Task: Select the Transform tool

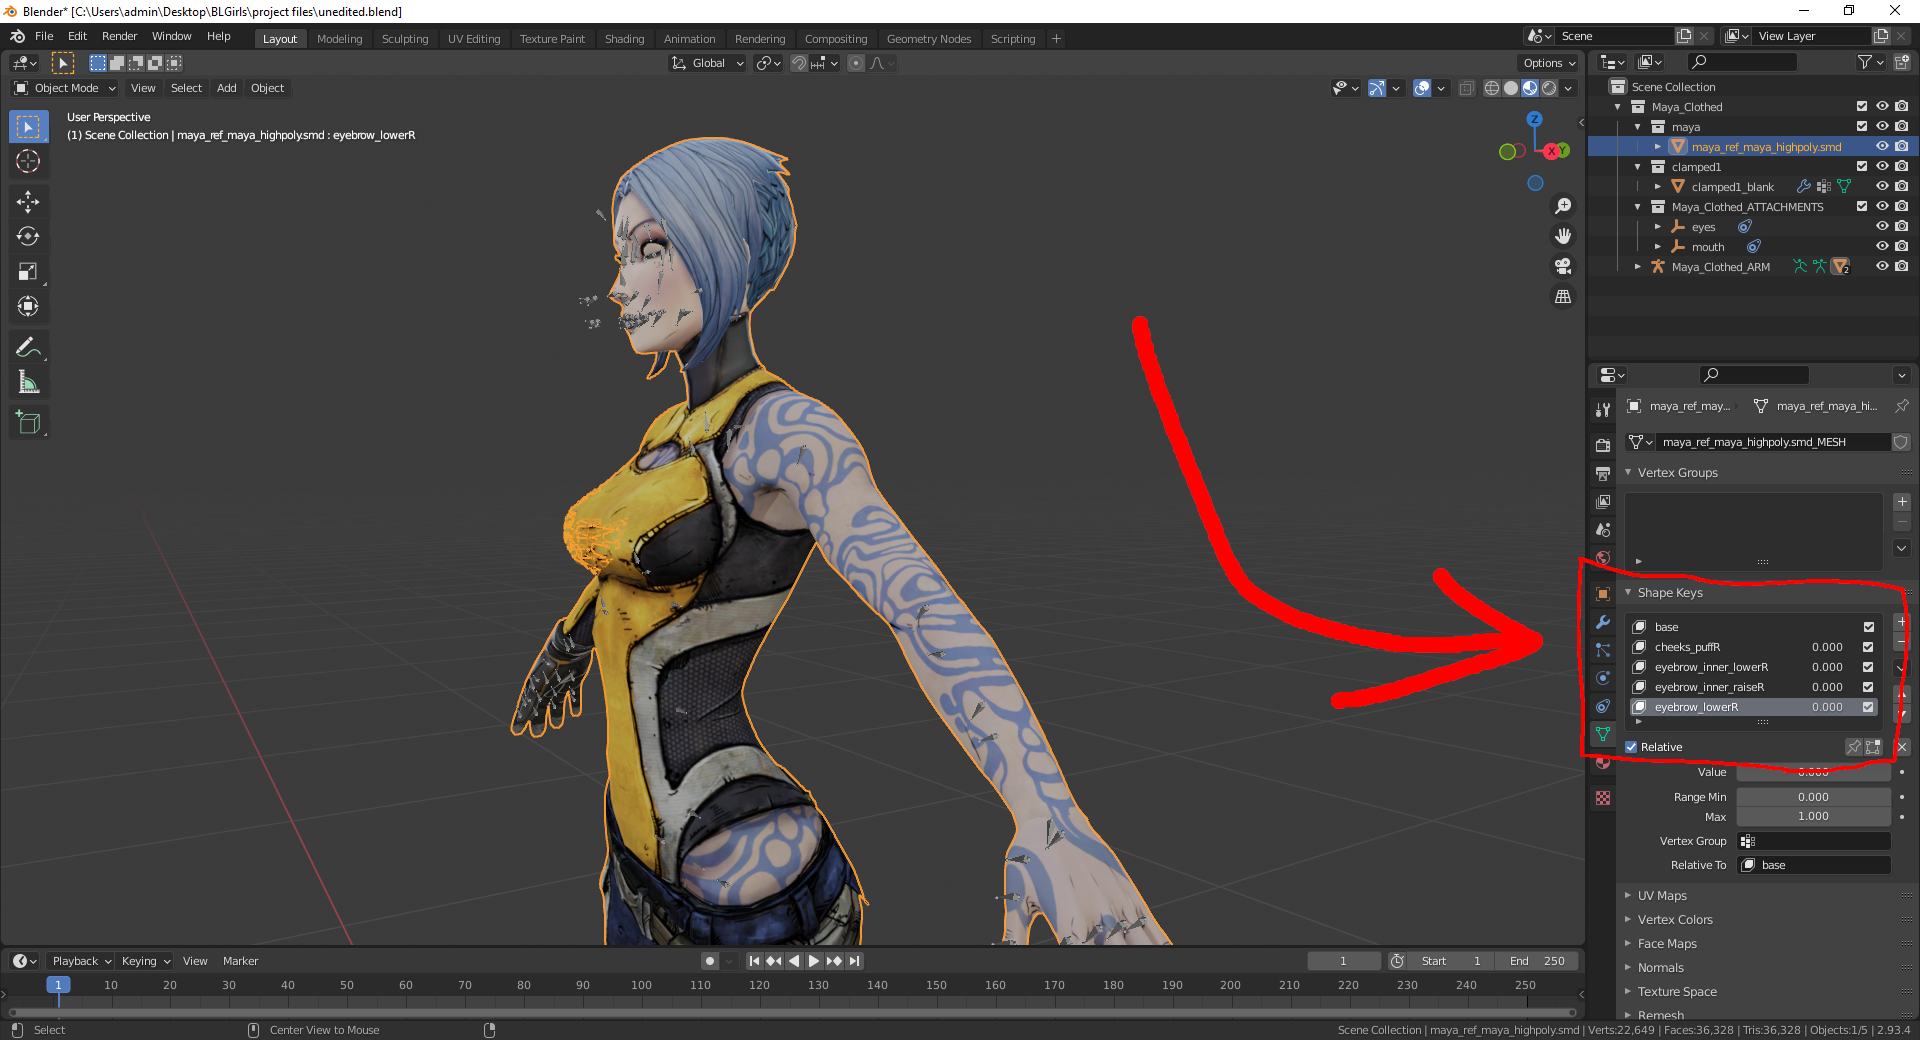Action: click(28, 306)
